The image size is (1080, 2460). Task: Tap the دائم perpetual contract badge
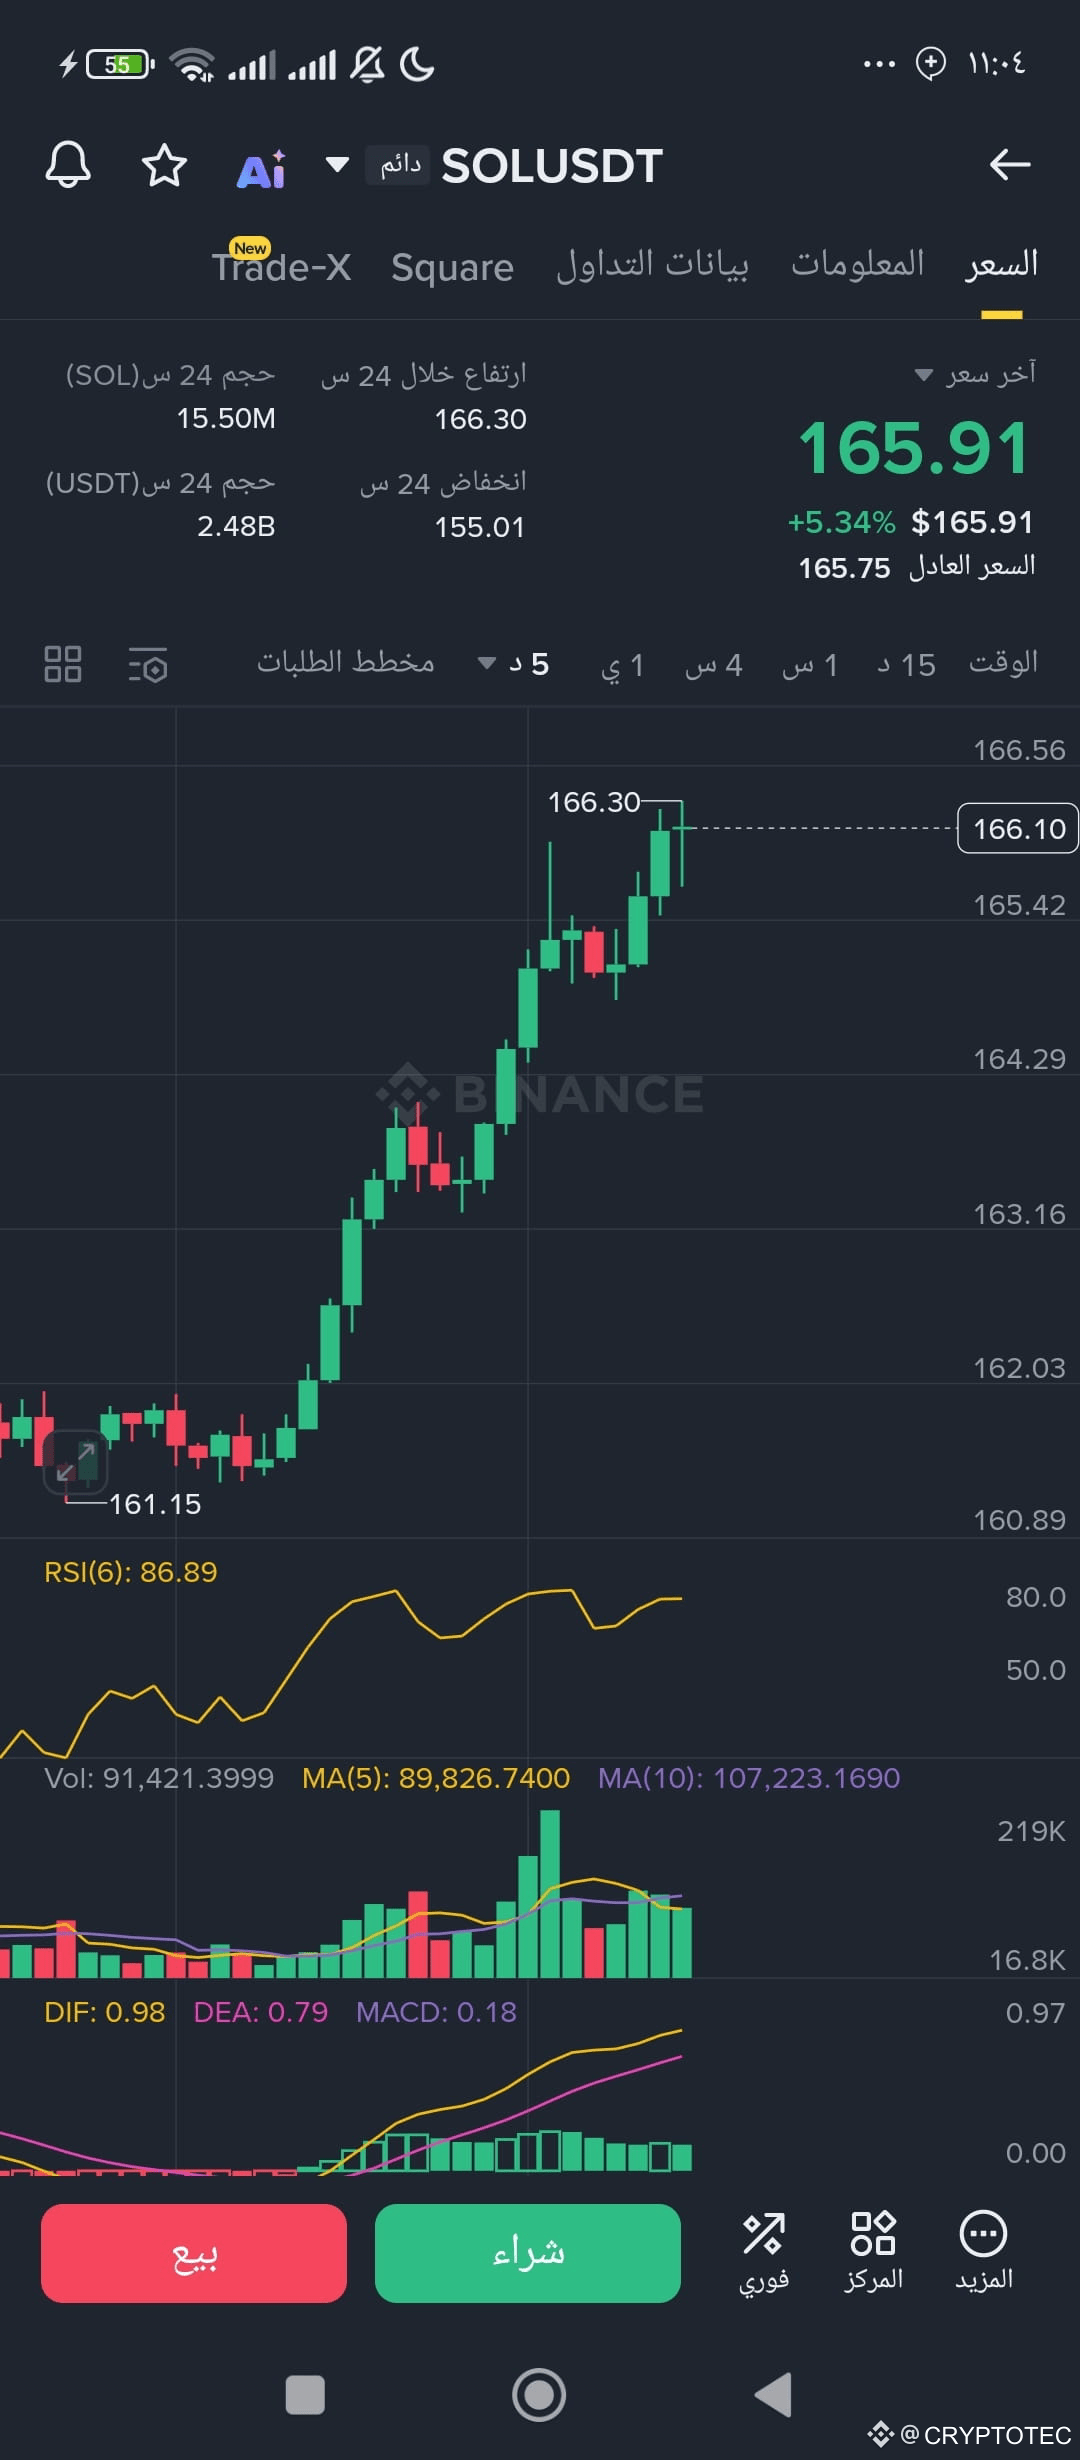point(399,164)
